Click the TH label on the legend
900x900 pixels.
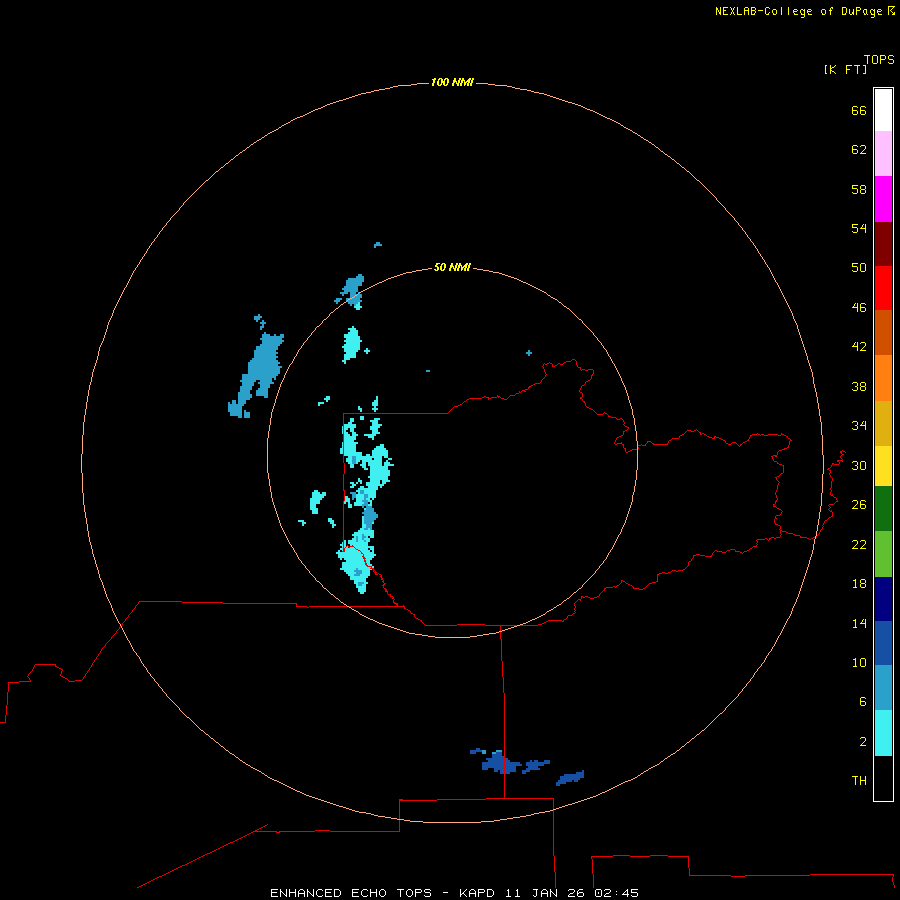(x=859, y=780)
